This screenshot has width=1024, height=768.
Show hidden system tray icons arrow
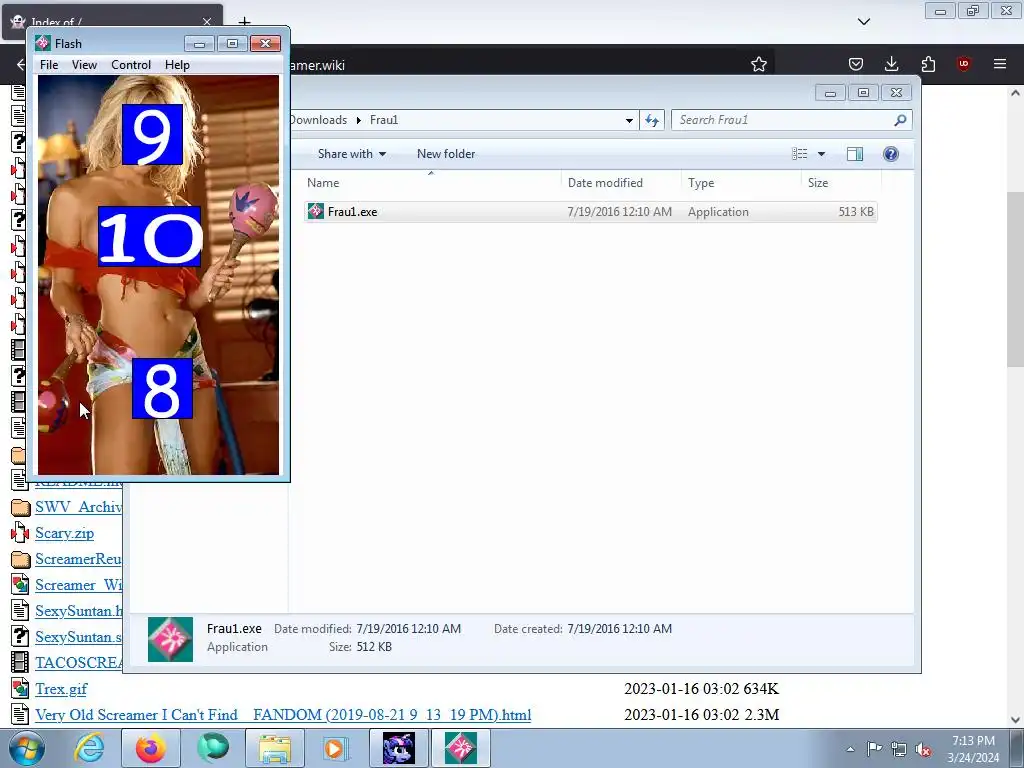850,749
